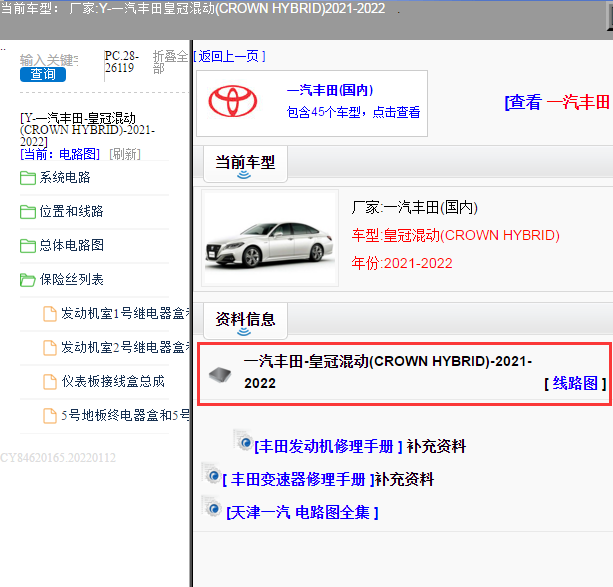Viewport: 613px width, 587px height.
Task: Click 折叠全部 to collapse all
Action: coord(170,62)
